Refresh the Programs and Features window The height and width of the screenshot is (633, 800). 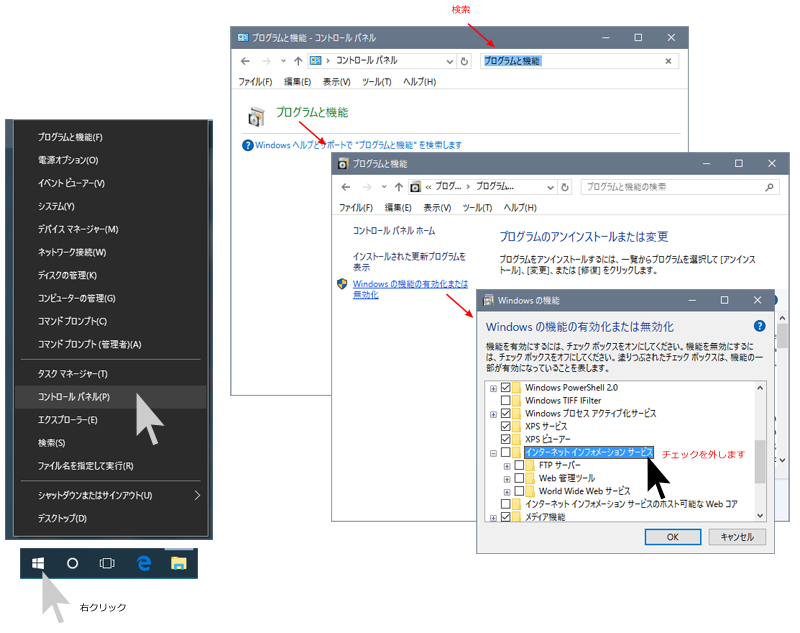point(565,187)
